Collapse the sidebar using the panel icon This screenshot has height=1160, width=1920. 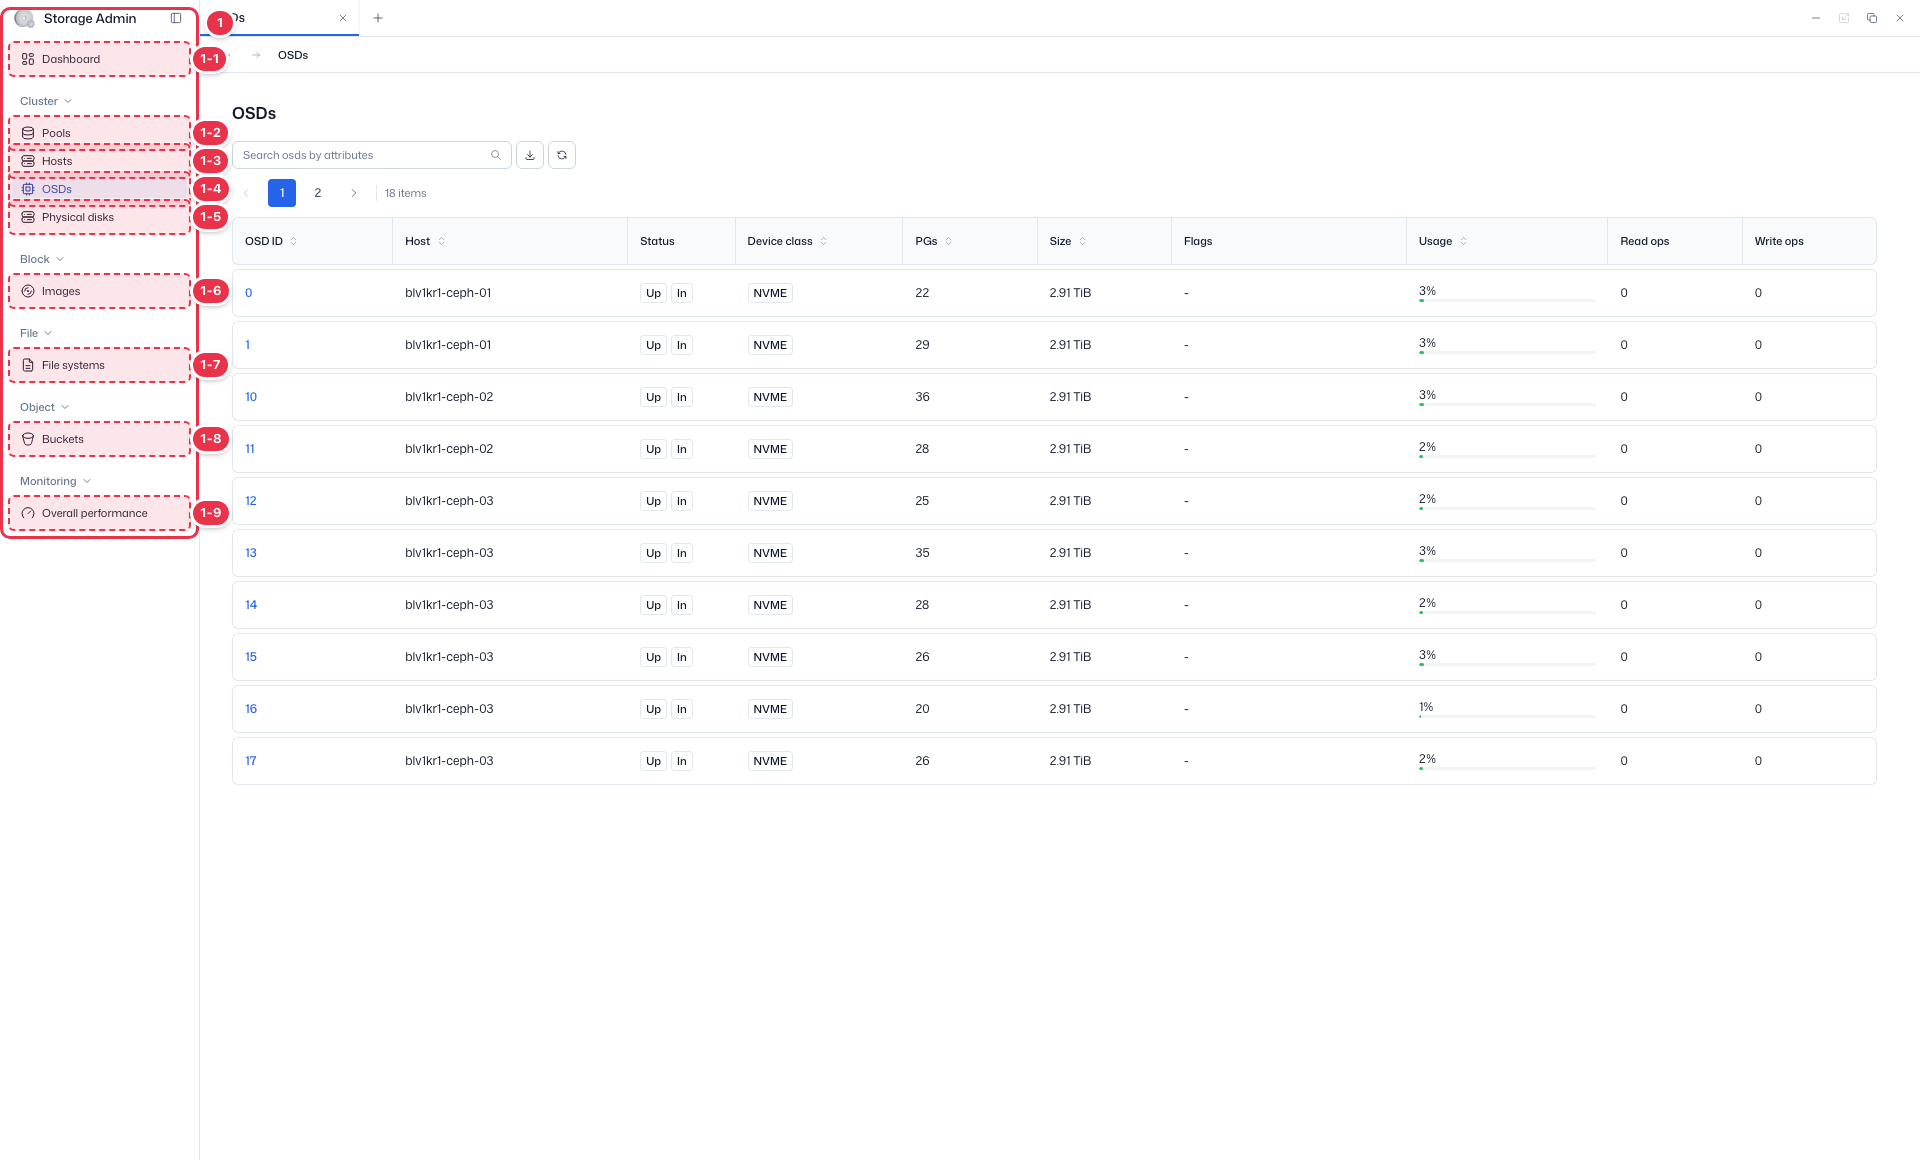[x=176, y=18]
